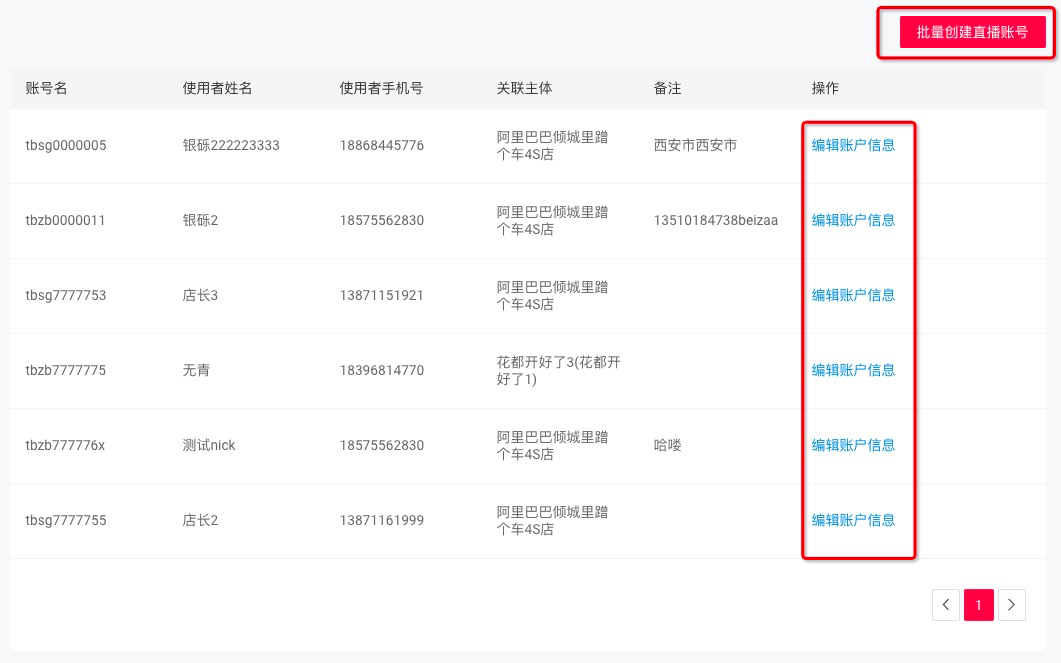Click phone number 18396814770
This screenshot has width=1061, height=663.
pos(382,370)
